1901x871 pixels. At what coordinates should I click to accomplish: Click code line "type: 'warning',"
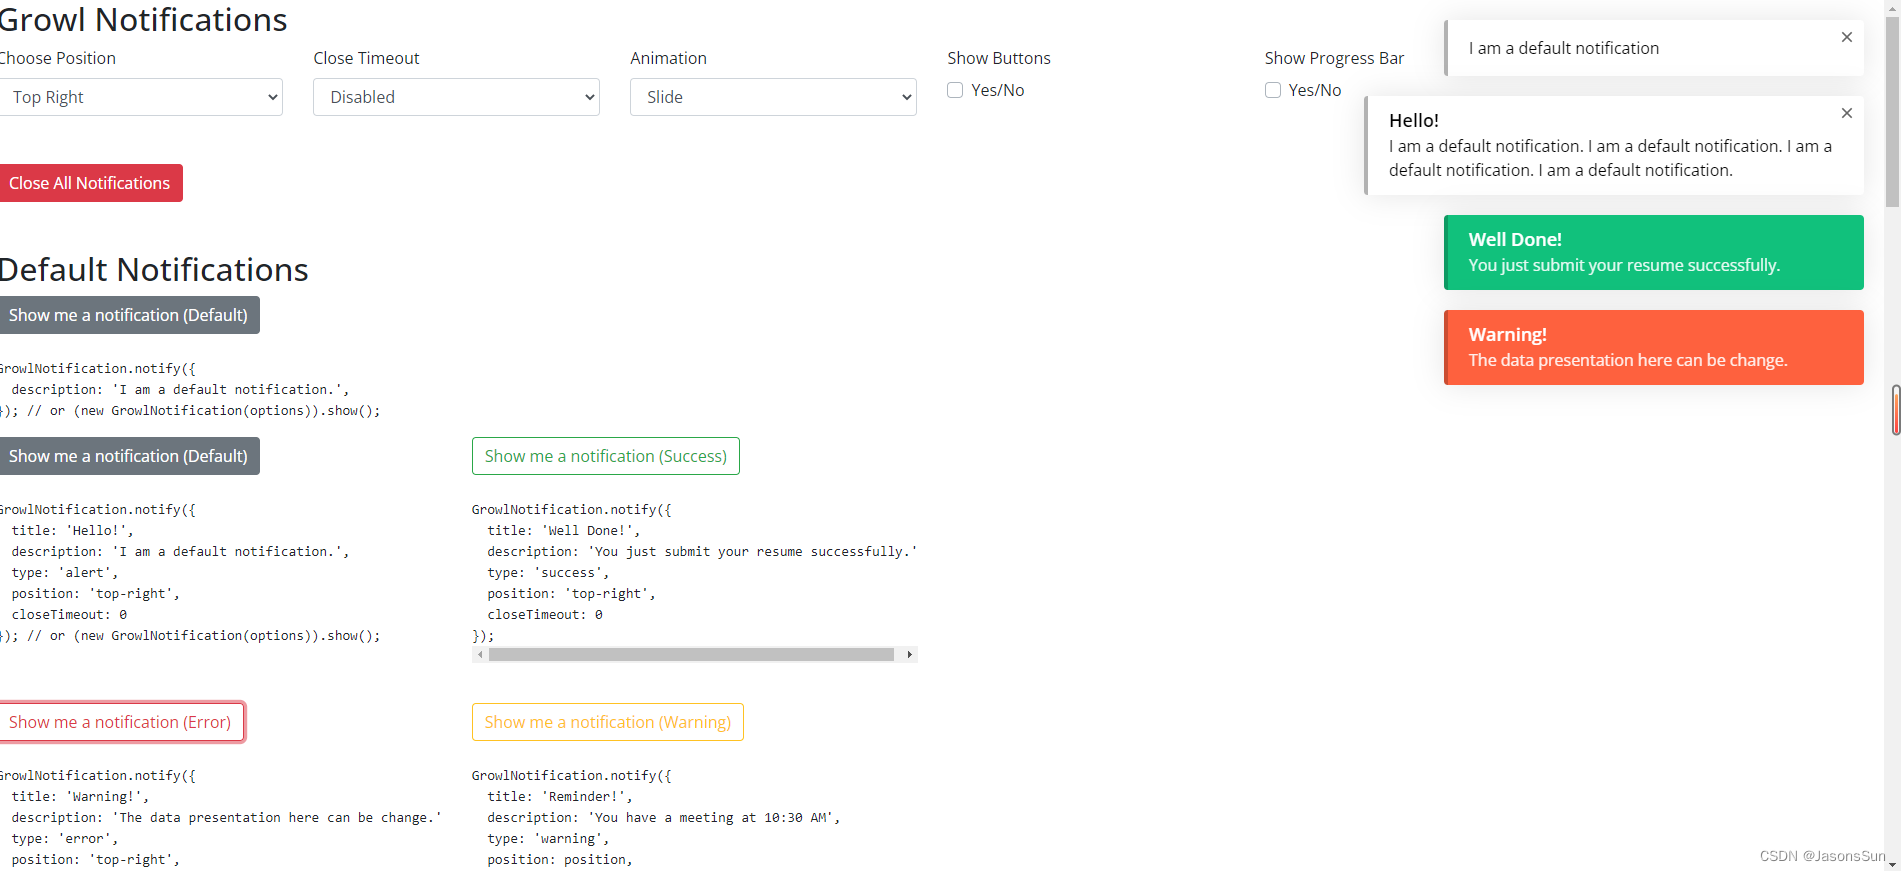(548, 839)
